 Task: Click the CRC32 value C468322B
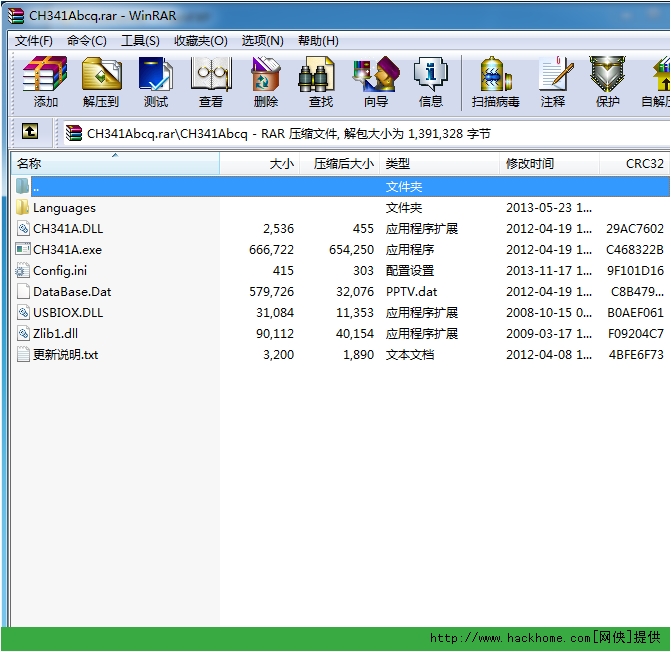pos(635,249)
